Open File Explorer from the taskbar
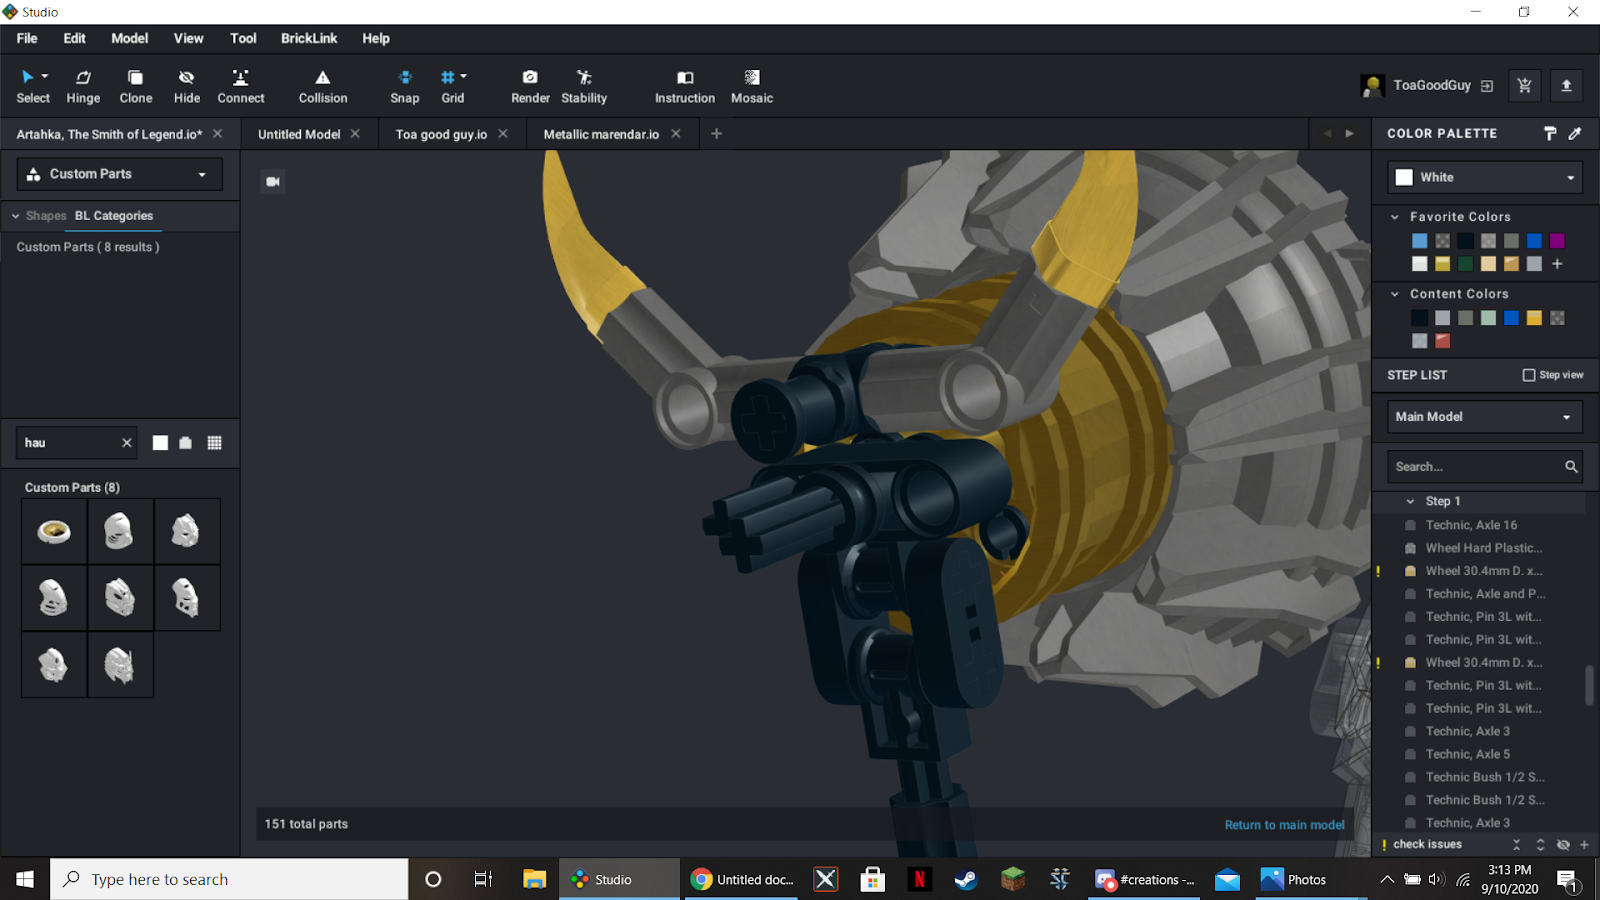 click(534, 879)
